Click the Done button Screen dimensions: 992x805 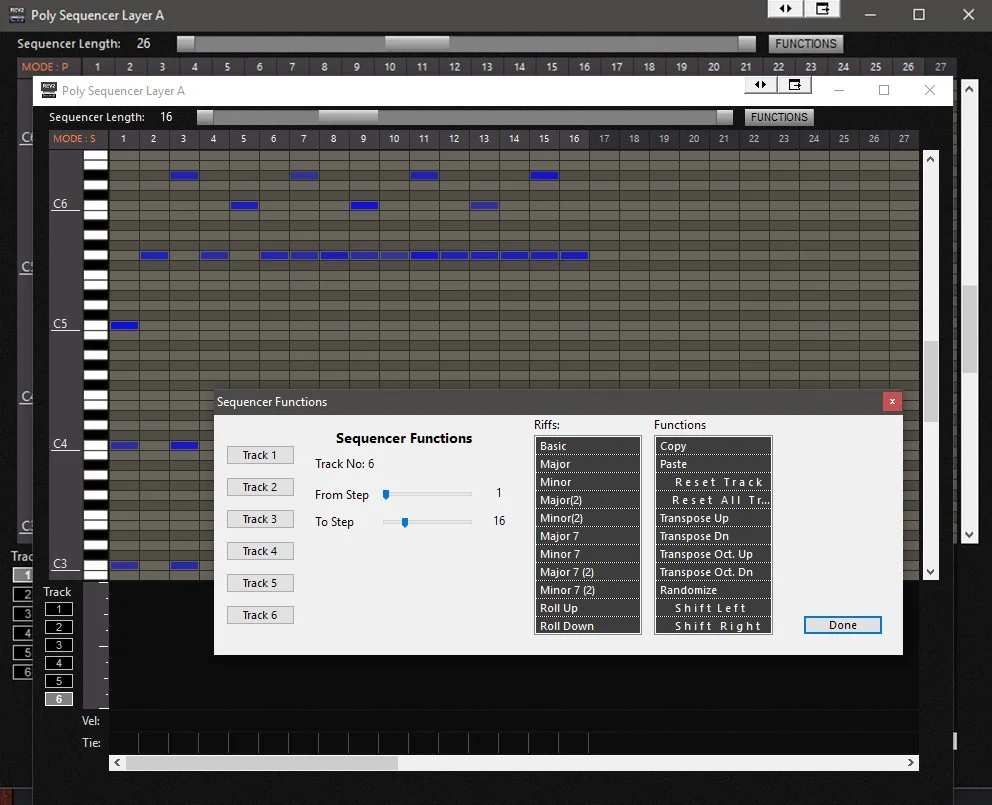(843, 625)
